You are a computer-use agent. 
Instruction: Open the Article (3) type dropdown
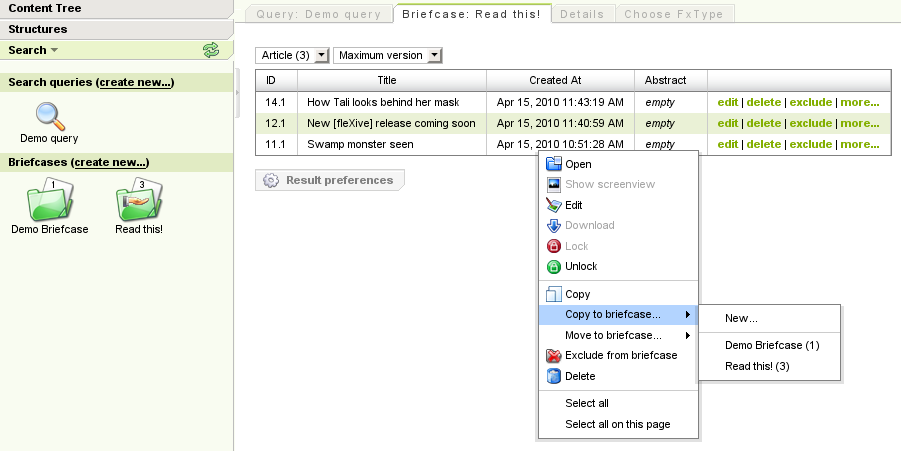point(292,55)
